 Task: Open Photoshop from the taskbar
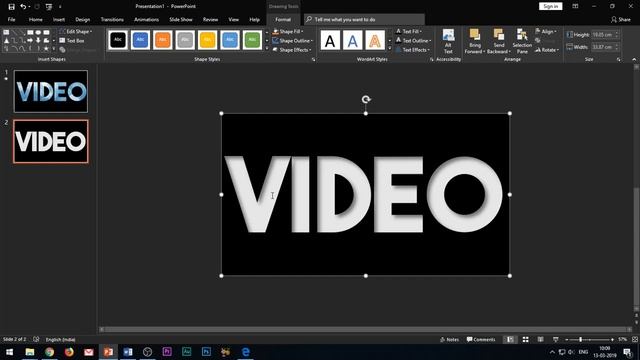206,352
